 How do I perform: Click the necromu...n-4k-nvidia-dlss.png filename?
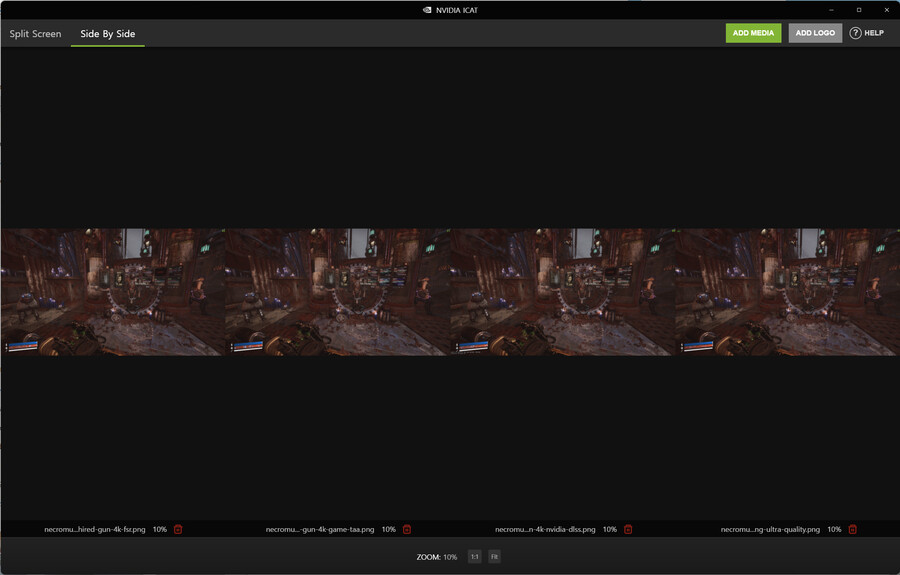pyautogui.click(x=545, y=529)
